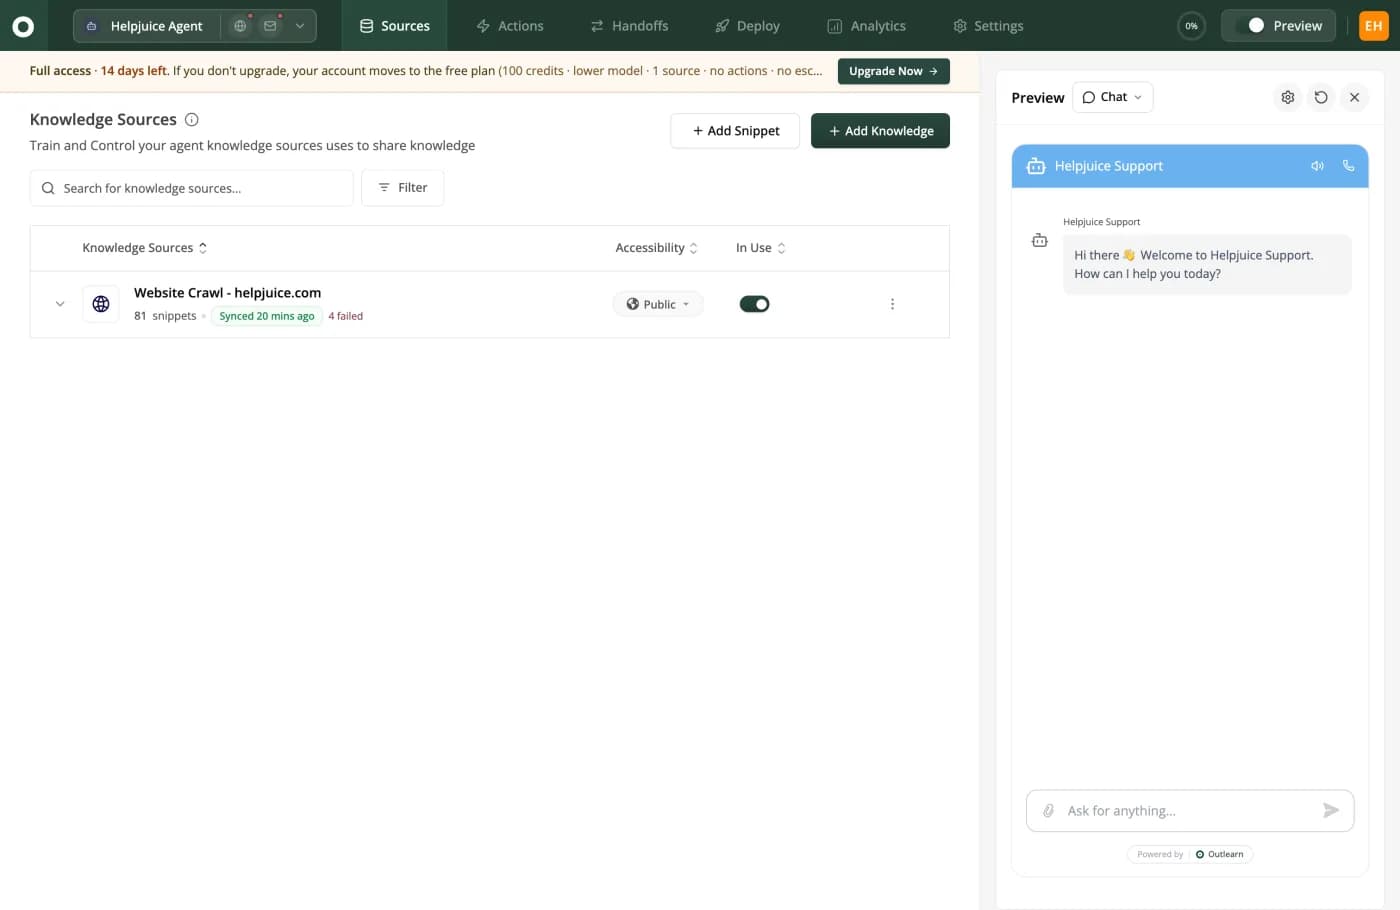The height and width of the screenshot is (910, 1400).
Task: Open the Settings tab
Action: (988, 26)
